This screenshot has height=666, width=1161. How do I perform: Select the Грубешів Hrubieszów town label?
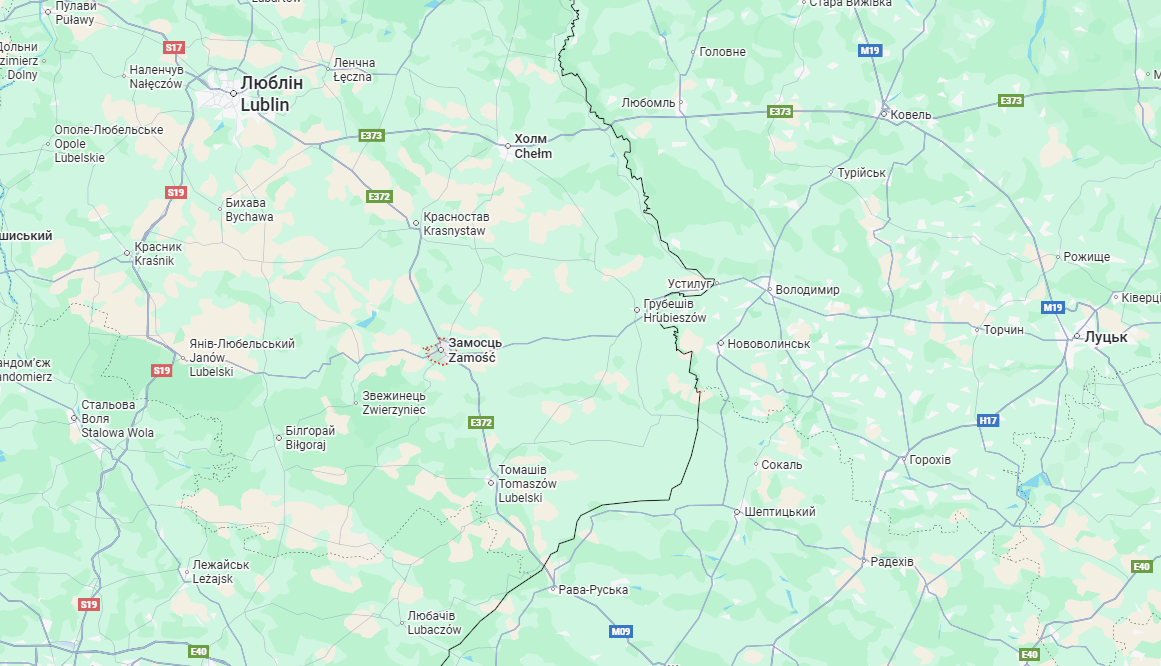pos(675,310)
